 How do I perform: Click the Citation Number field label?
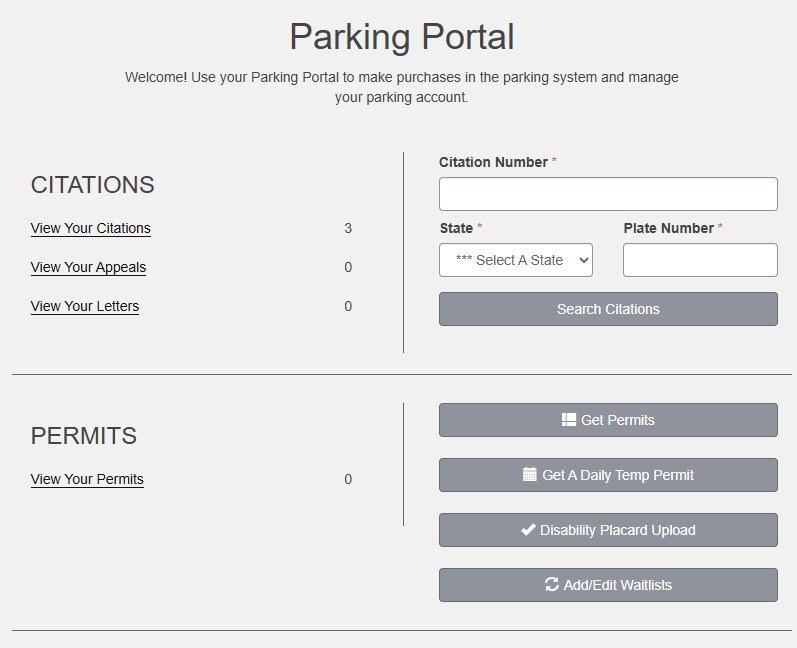click(493, 162)
